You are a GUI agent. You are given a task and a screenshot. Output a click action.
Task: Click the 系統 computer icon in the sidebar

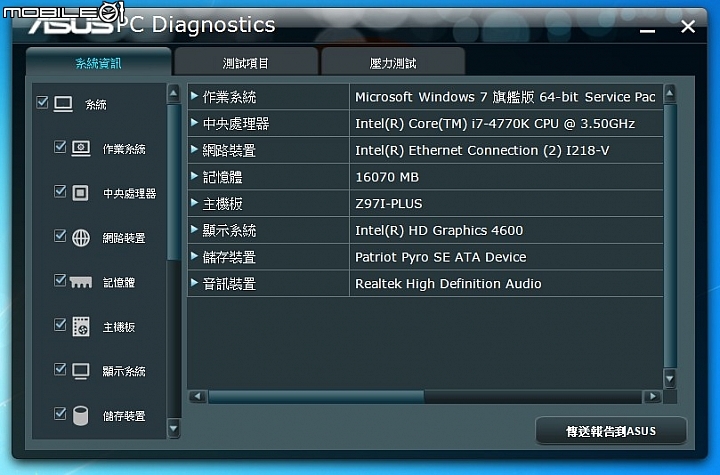[x=63, y=104]
